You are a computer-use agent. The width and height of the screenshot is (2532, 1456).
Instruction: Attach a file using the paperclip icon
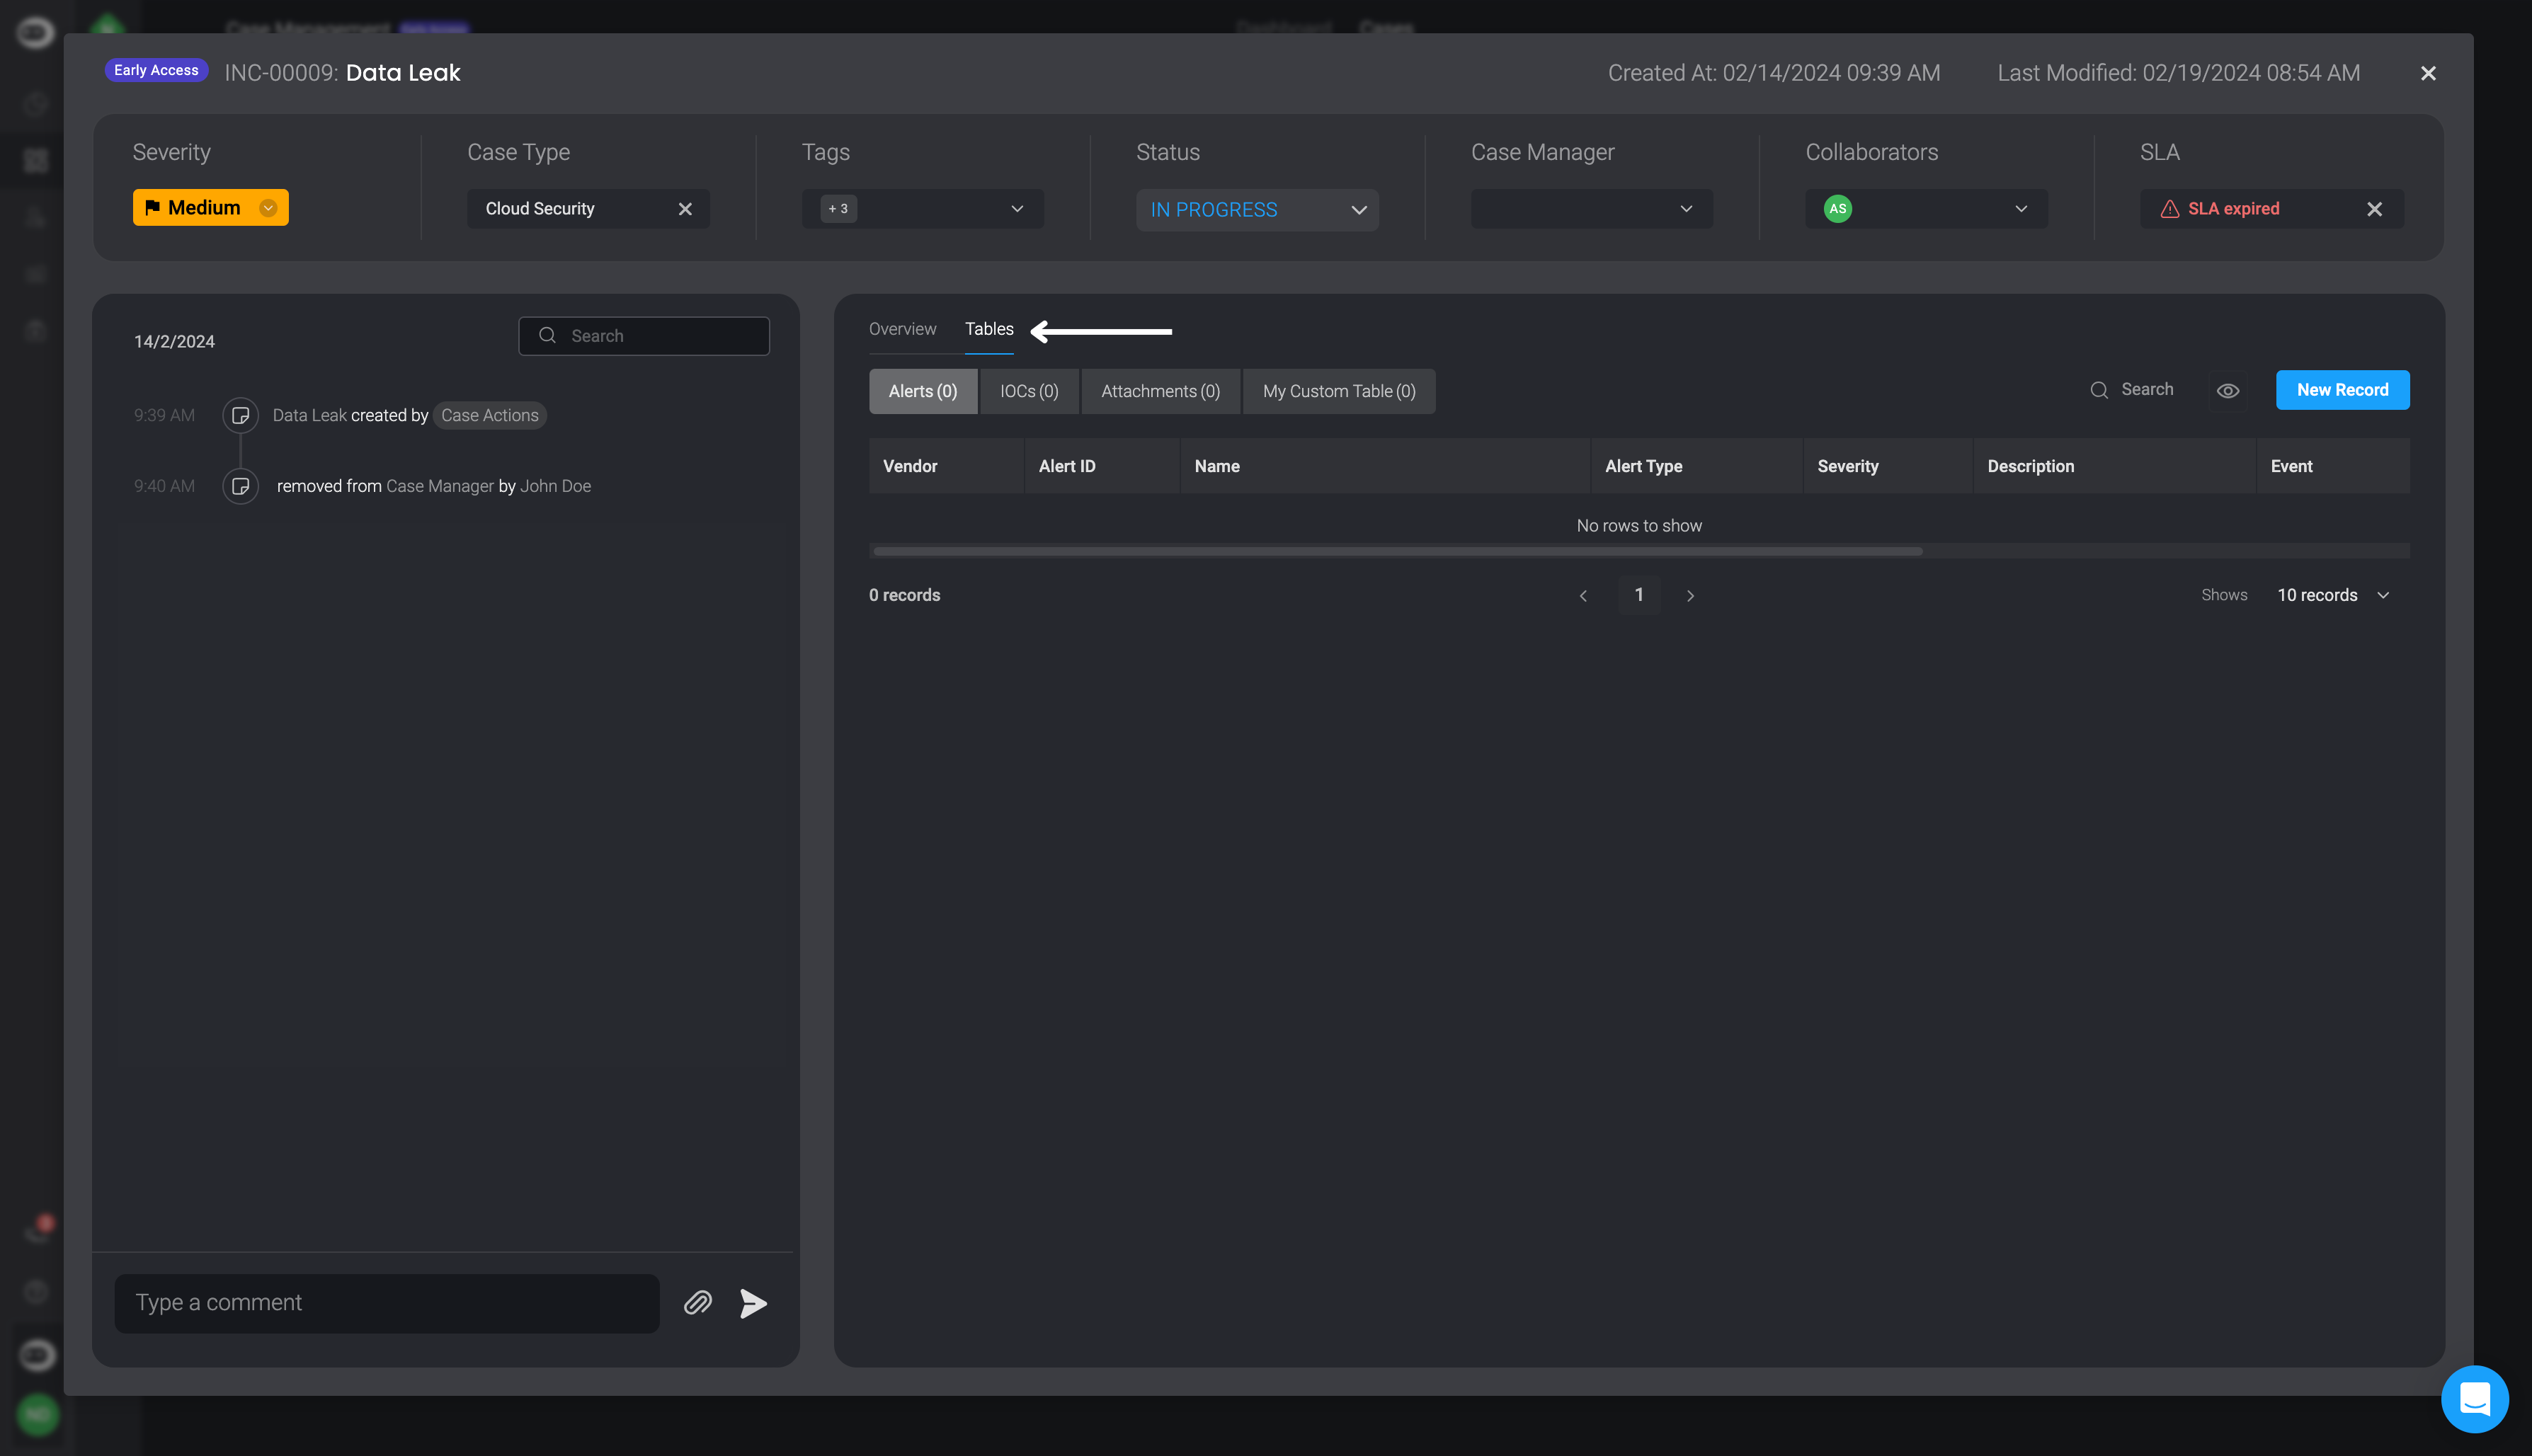tap(698, 1303)
